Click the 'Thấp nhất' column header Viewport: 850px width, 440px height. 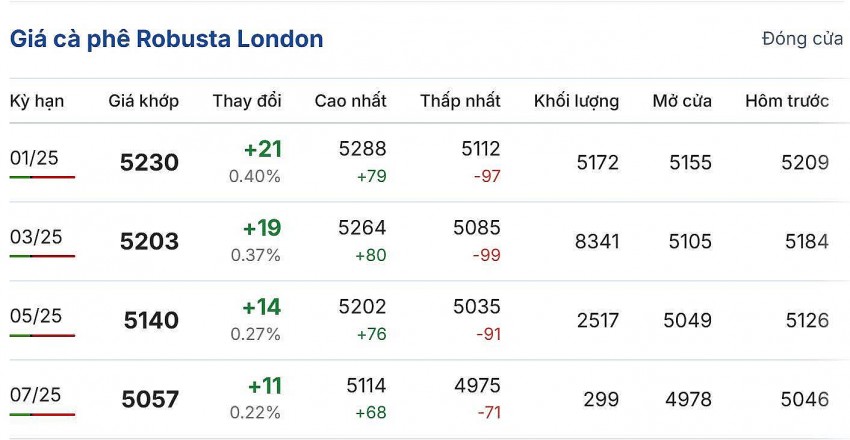pyautogui.click(x=460, y=101)
